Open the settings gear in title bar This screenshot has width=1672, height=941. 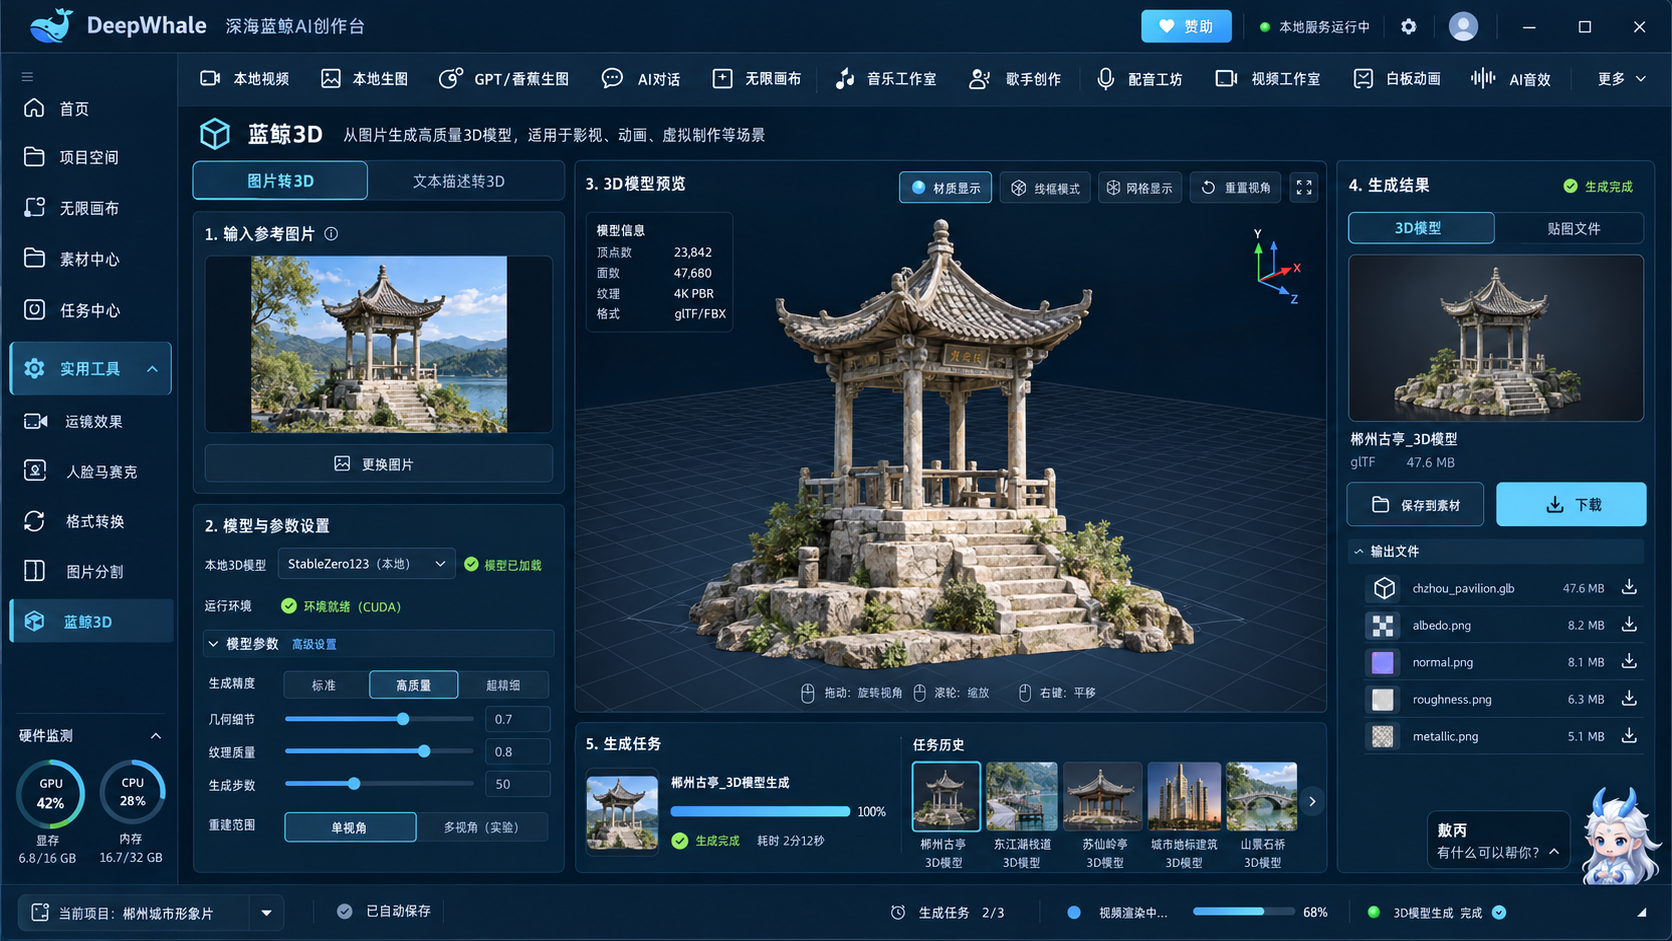tap(1408, 27)
